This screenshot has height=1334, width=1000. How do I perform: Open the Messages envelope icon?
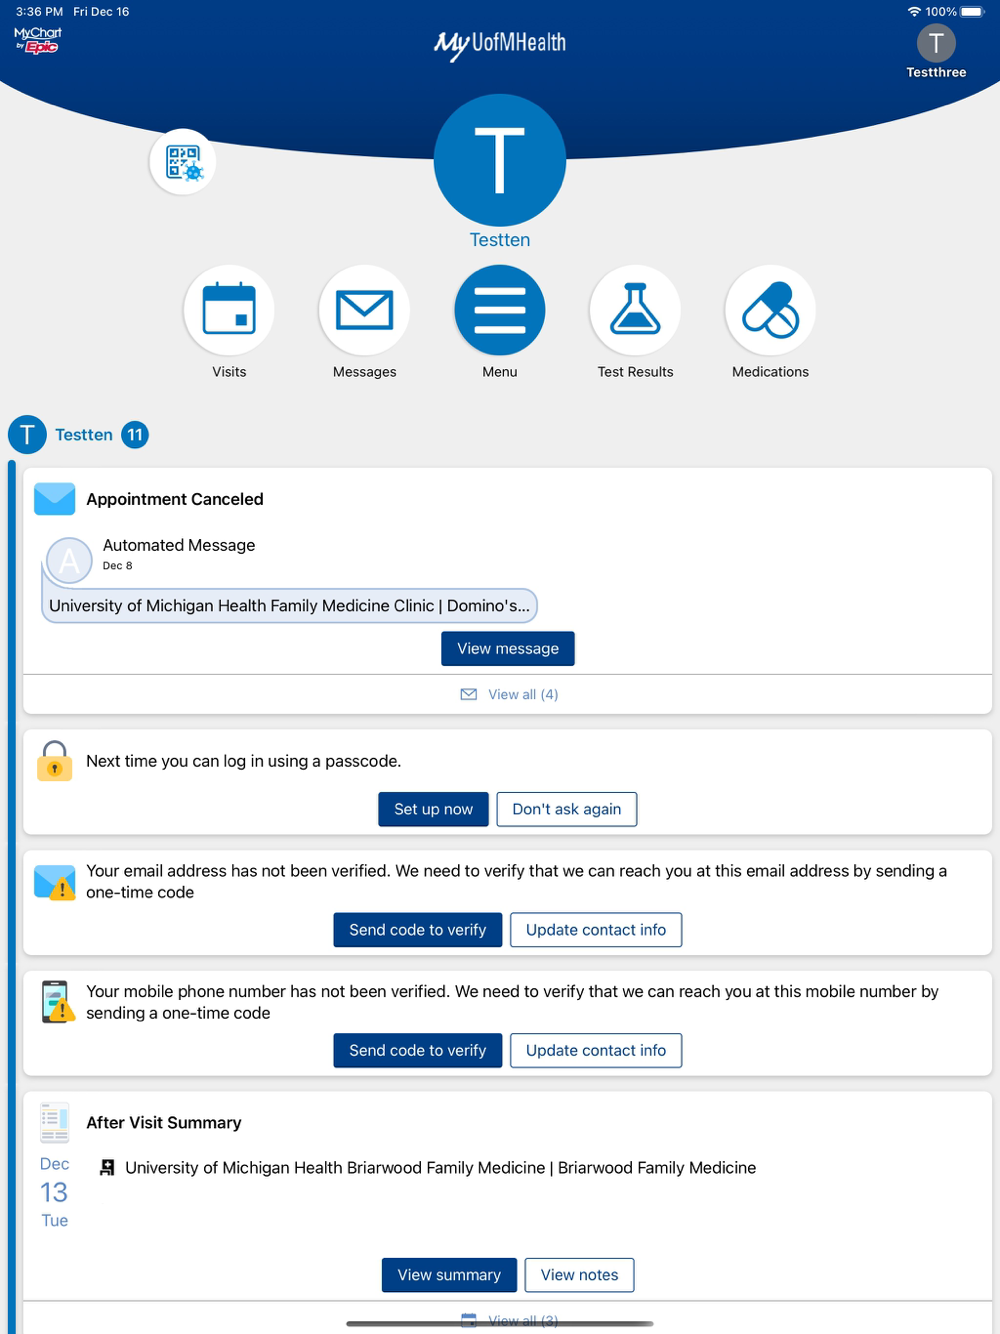click(x=364, y=310)
